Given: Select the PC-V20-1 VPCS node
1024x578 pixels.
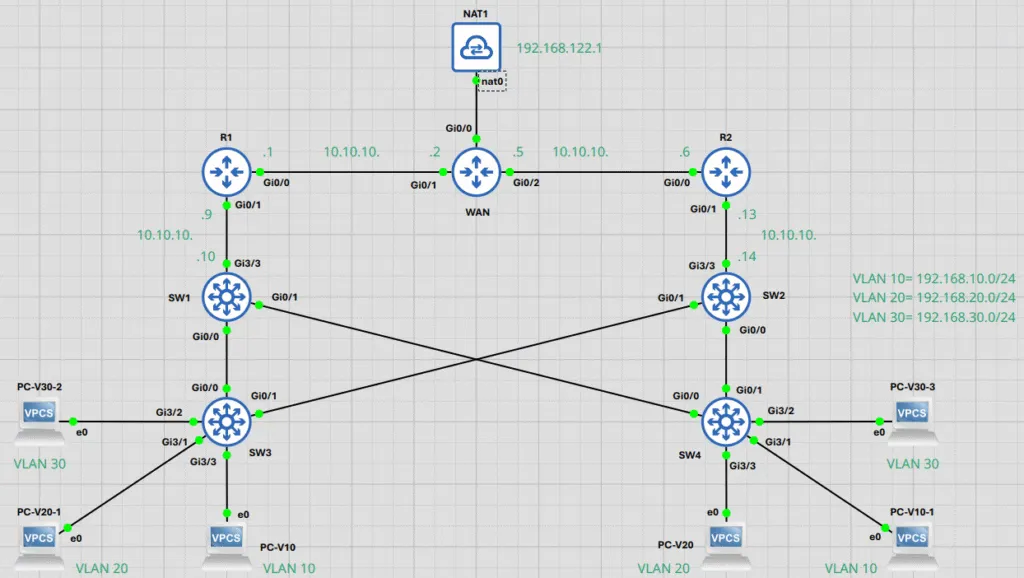Looking at the screenshot, I should click(x=38, y=545).
